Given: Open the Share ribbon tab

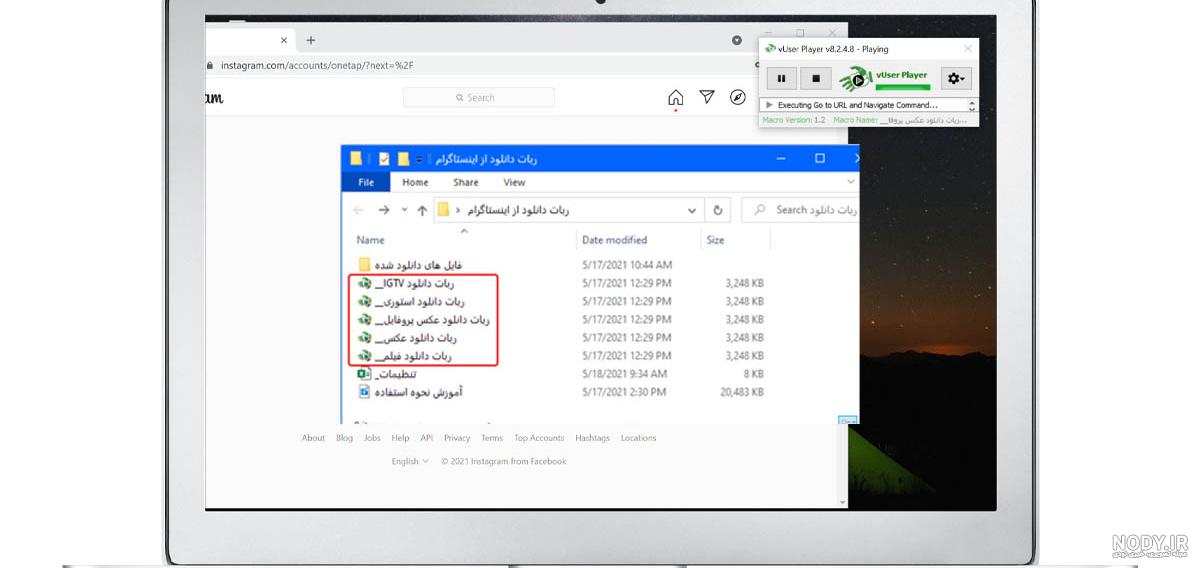Looking at the screenshot, I should pos(466,182).
